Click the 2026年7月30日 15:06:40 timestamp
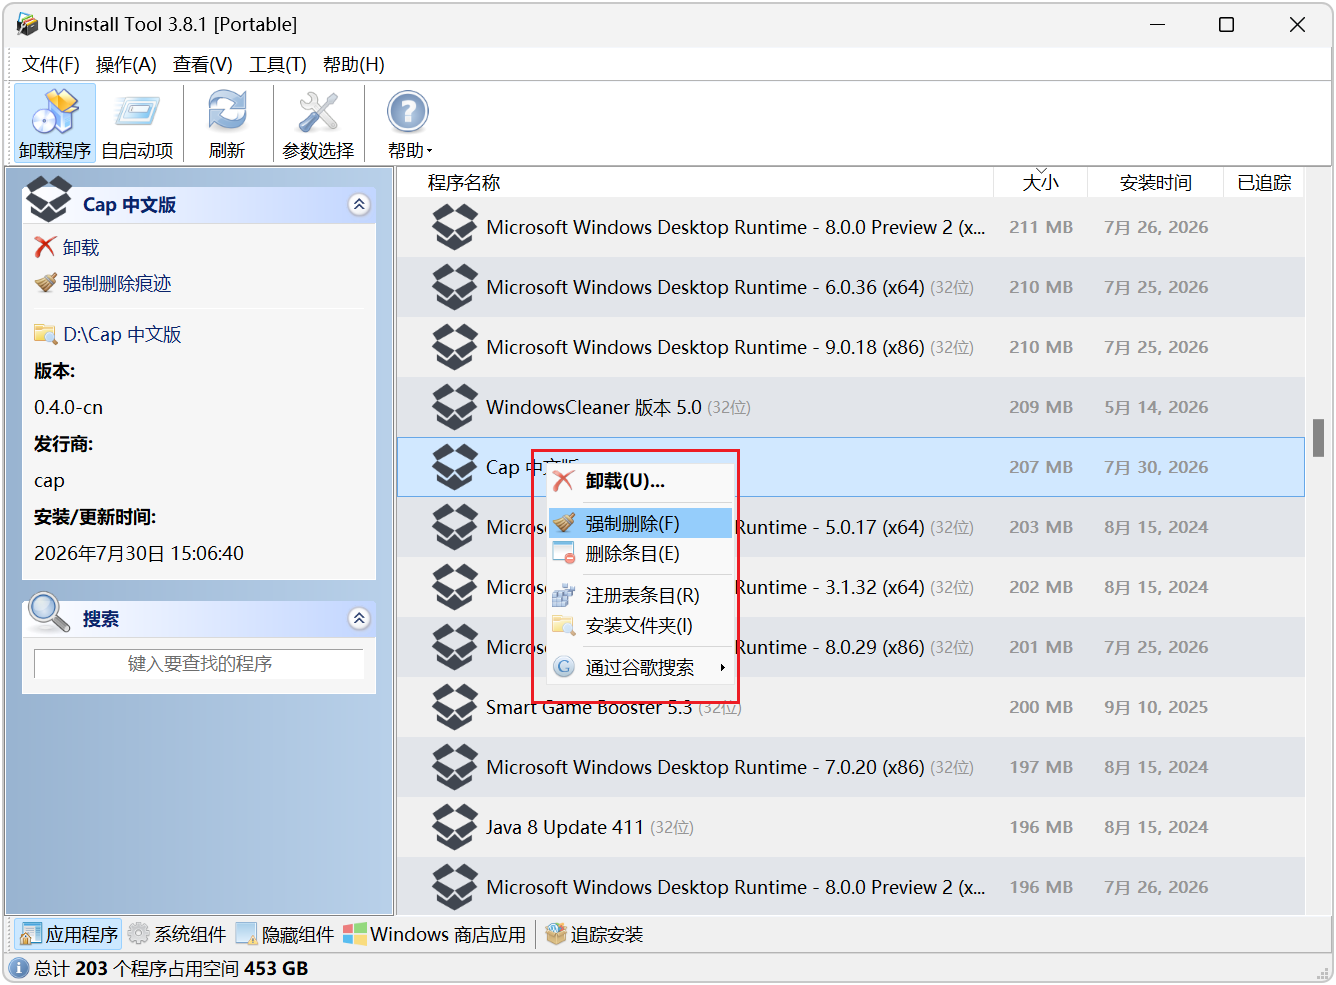 139,553
